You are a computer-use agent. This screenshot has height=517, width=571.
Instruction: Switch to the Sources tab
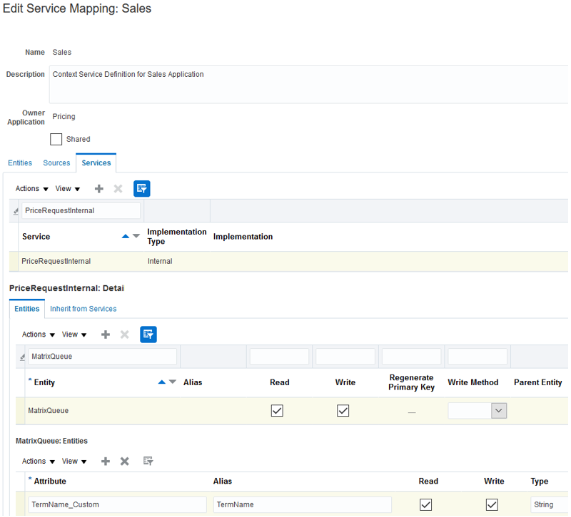(x=56, y=163)
